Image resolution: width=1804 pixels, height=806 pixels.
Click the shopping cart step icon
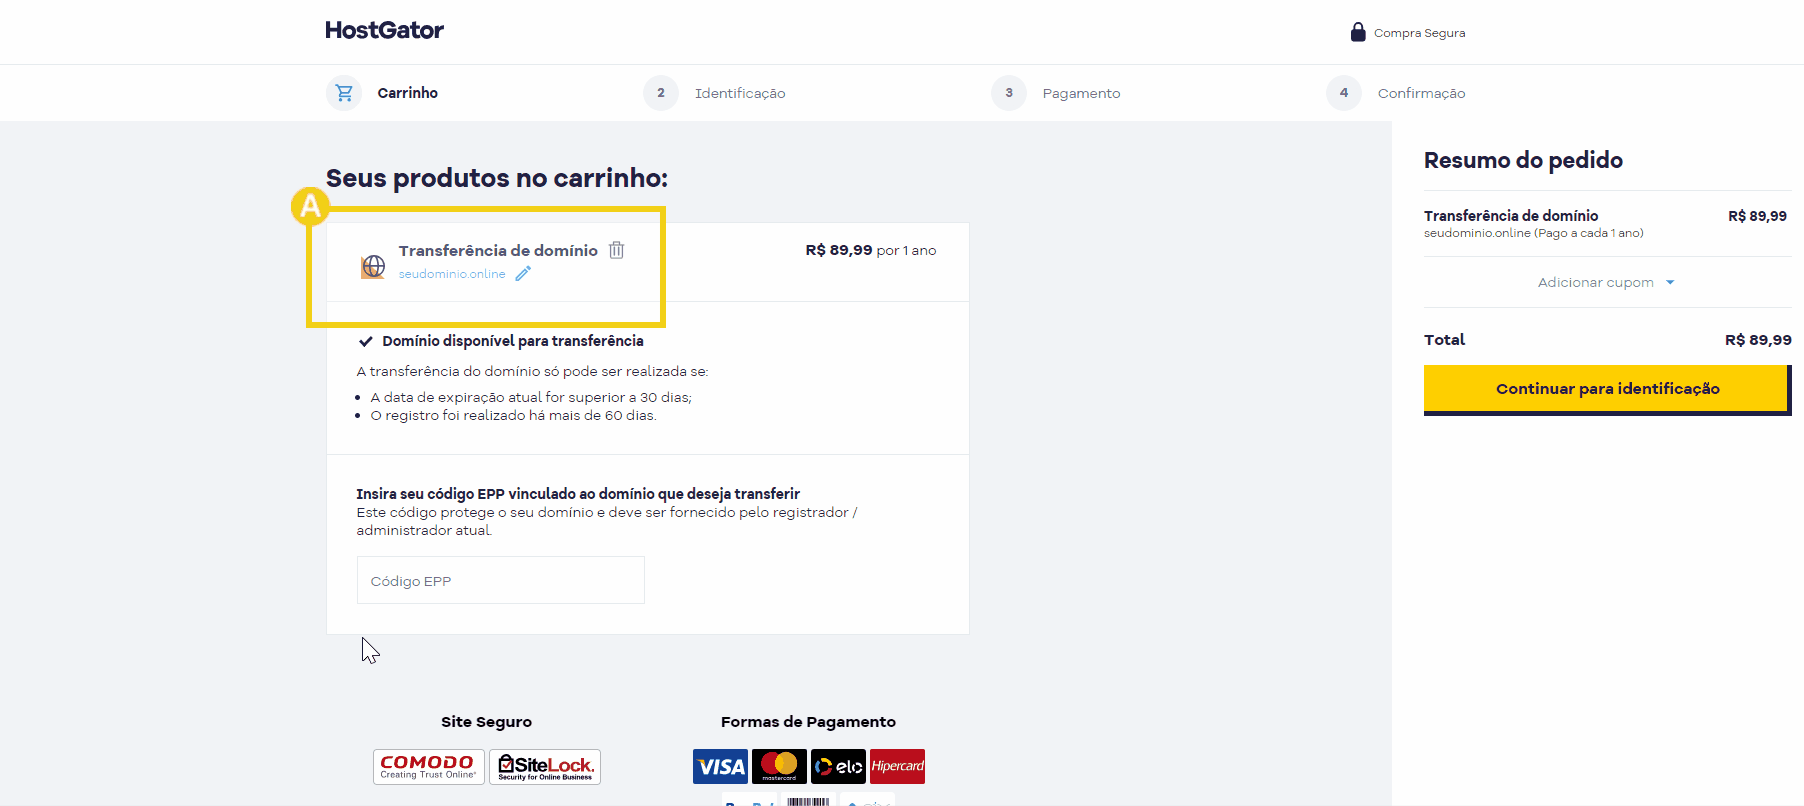[x=344, y=93]
